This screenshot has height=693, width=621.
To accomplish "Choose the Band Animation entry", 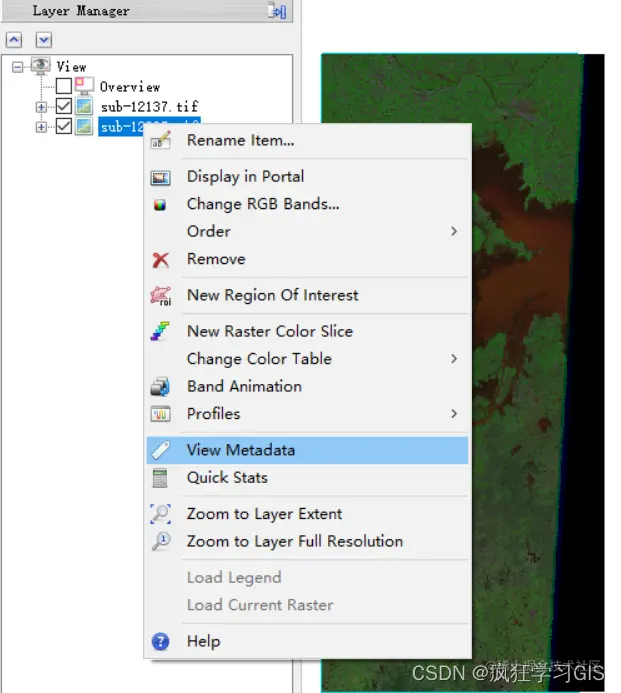I will pos(307,386).
